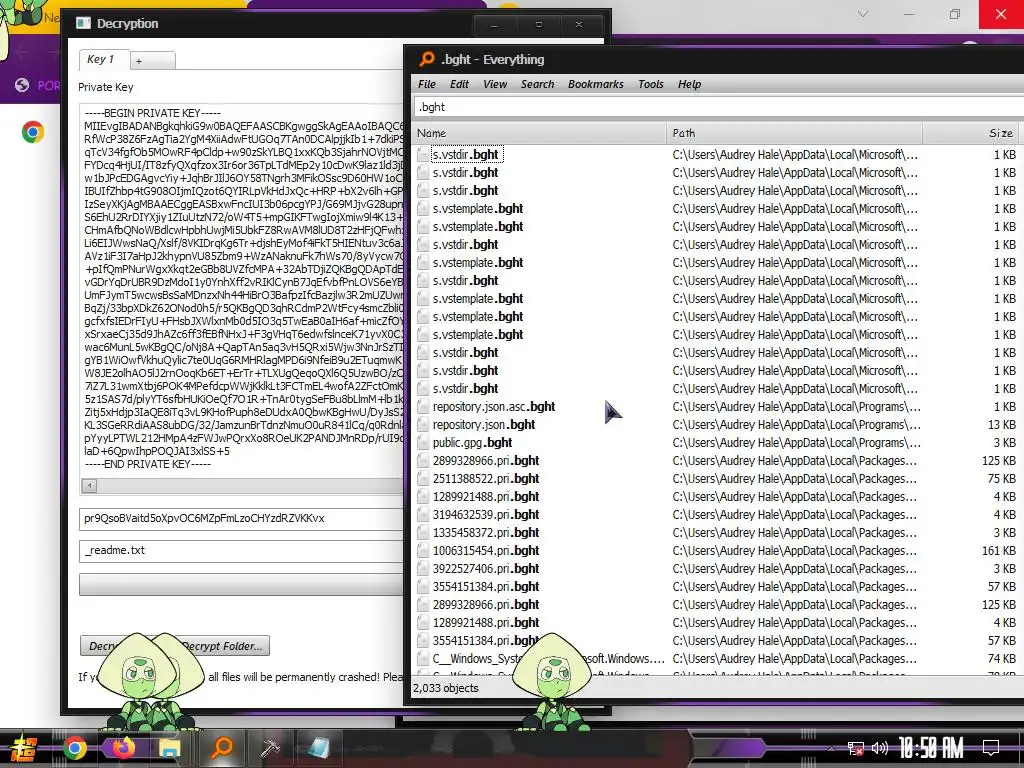1024x768 pixels.
Task: Click inside the private key text area
Action: [242, 291]
